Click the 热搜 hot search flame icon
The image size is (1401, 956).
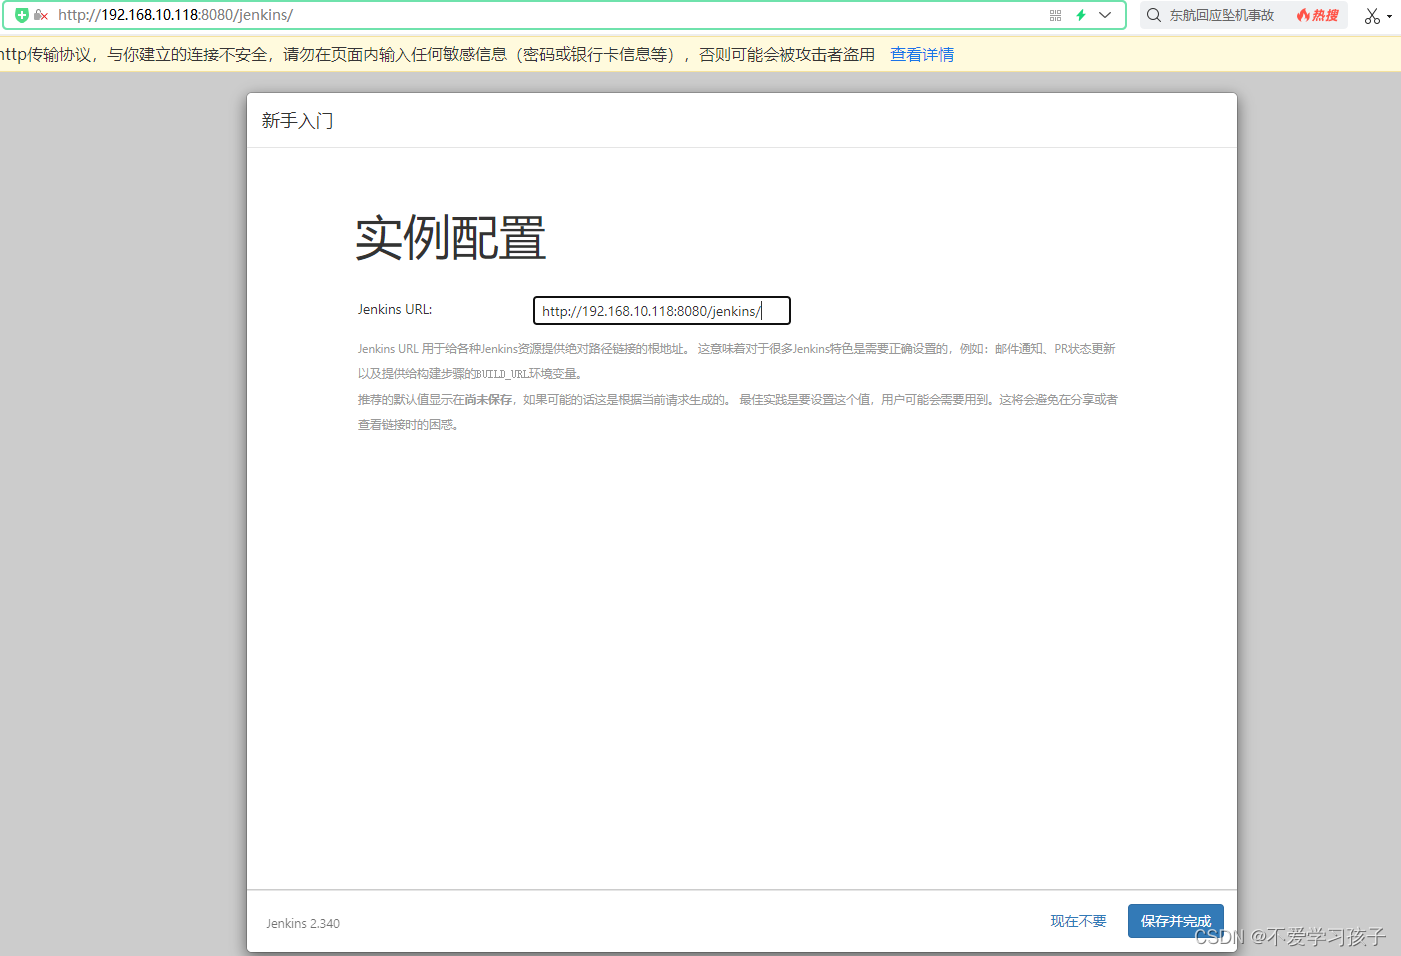[1317, 15]
